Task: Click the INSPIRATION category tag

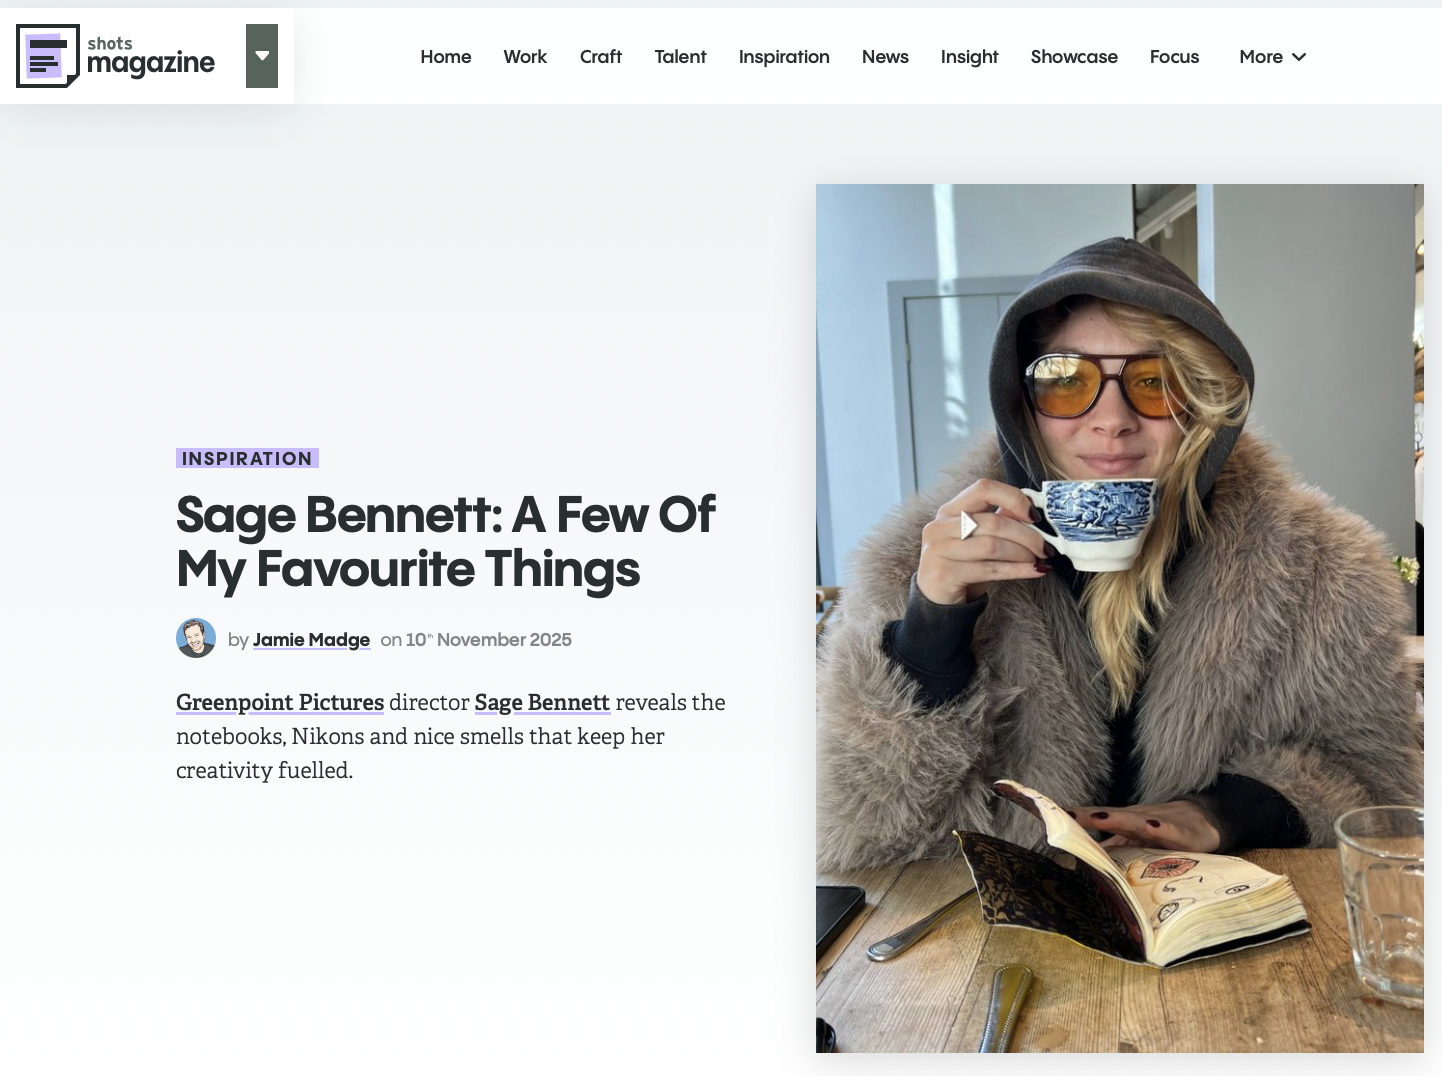Action: pos(247,458)
